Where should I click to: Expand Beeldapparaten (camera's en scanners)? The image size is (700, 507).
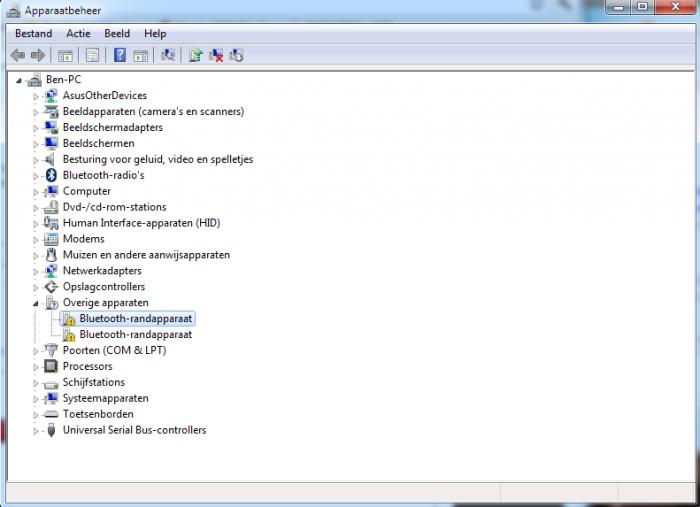tap(35, 112)
